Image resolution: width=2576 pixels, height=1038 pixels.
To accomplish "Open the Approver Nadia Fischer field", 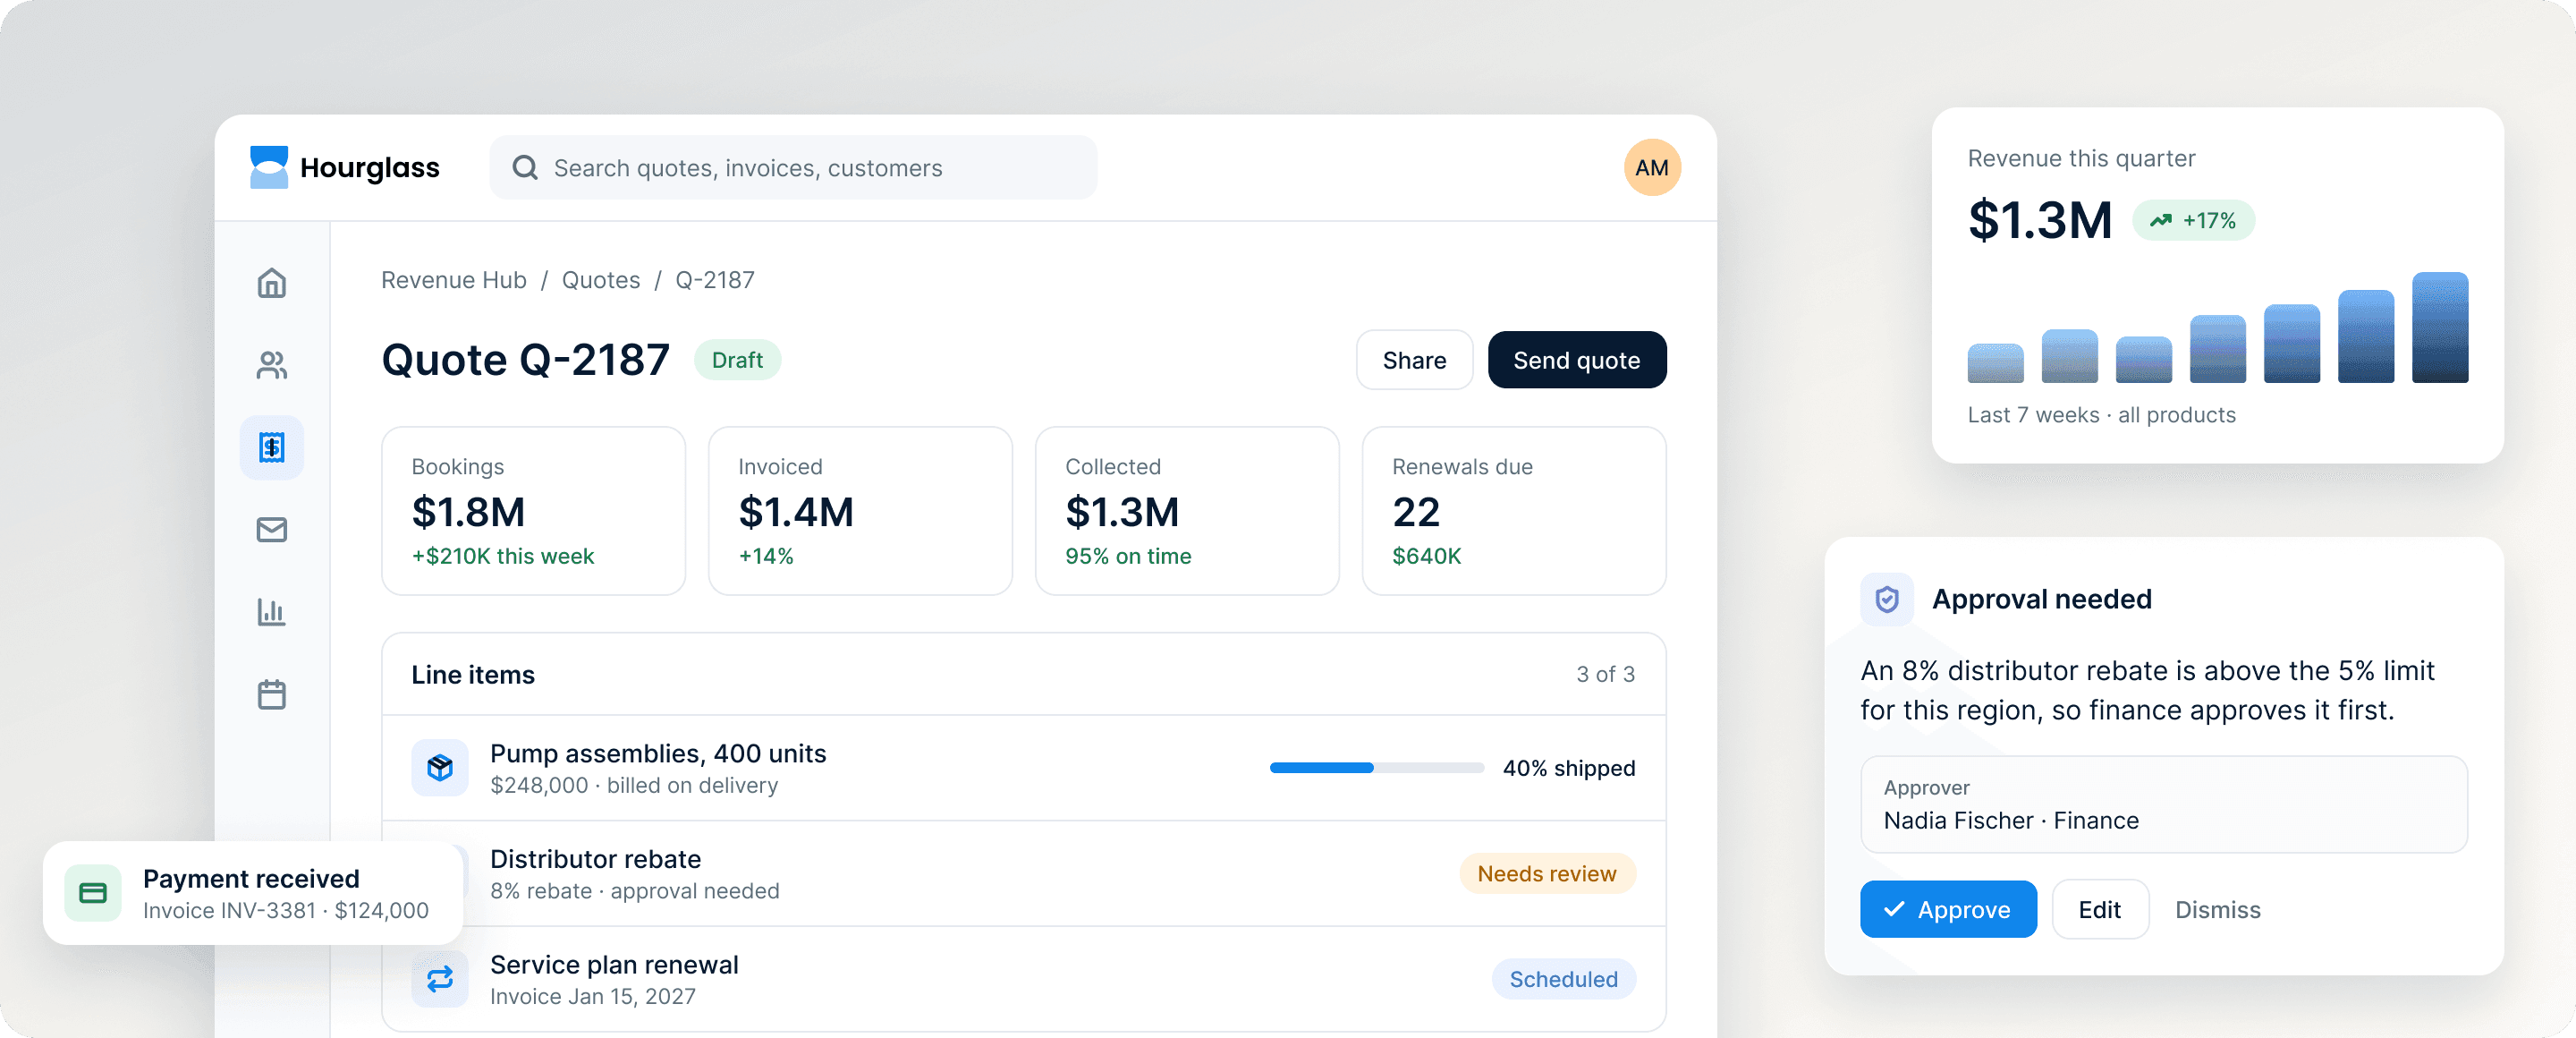I will pyautogui.click(x=2163, y=804).
